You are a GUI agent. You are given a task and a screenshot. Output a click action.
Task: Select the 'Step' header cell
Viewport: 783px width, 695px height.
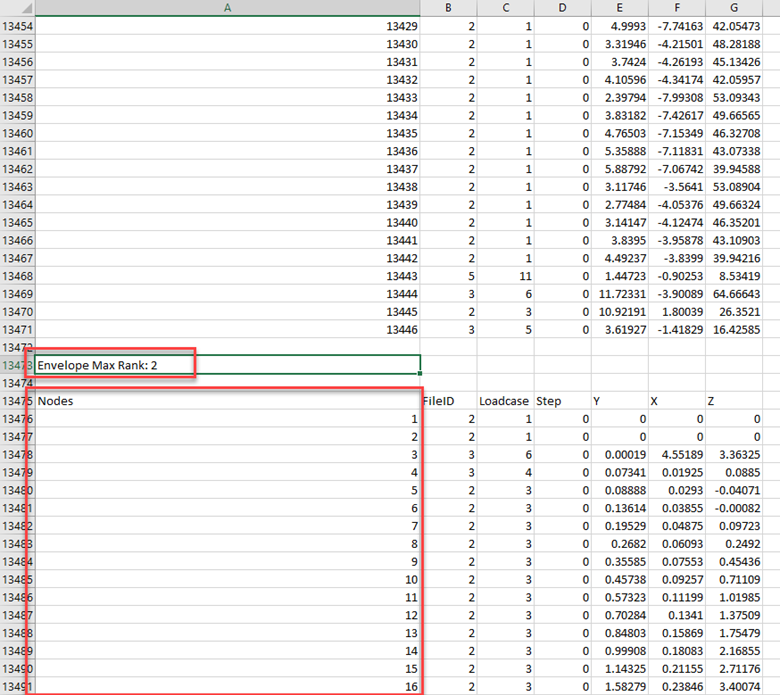tap(562, 401)
